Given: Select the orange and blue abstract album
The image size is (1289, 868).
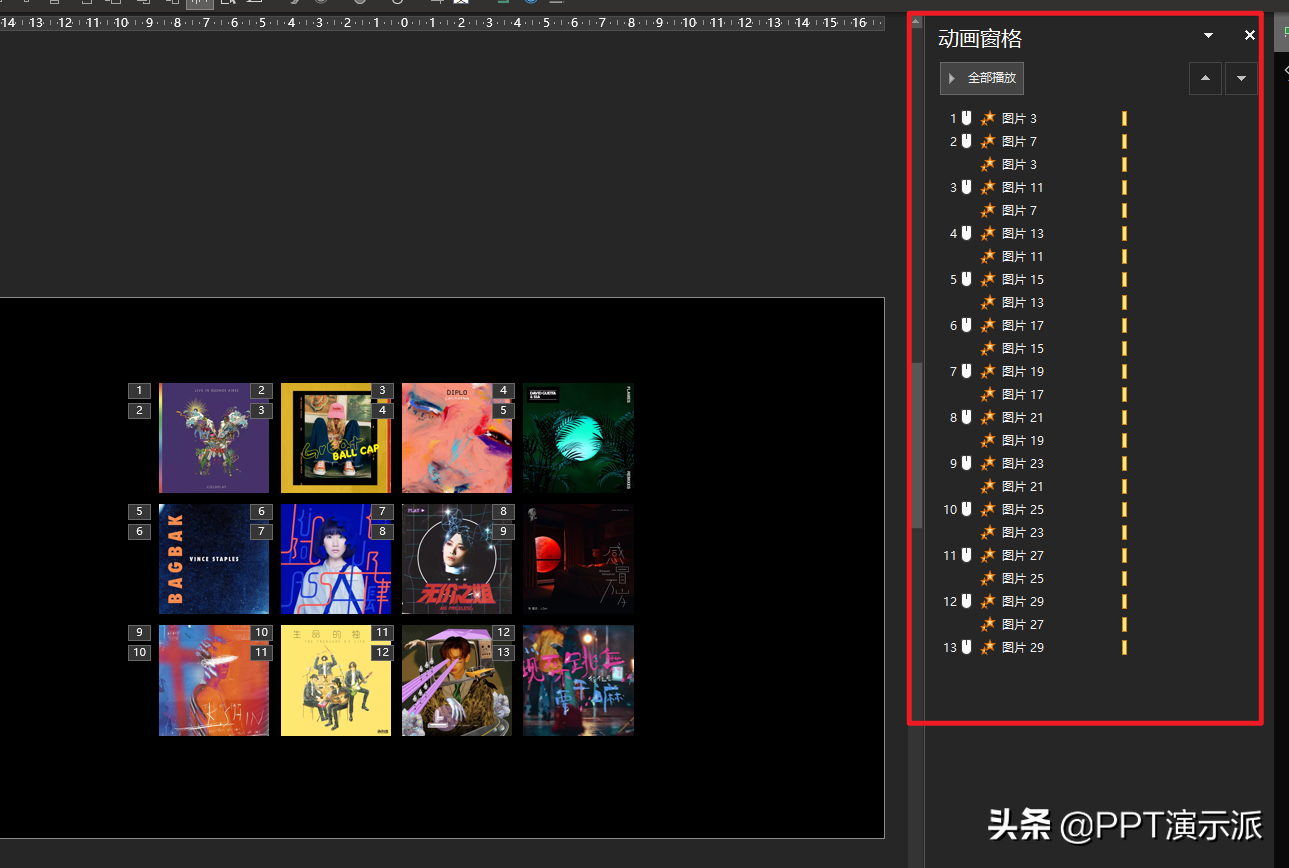Looking at the screenshot, I should click(x=214, y=681).
